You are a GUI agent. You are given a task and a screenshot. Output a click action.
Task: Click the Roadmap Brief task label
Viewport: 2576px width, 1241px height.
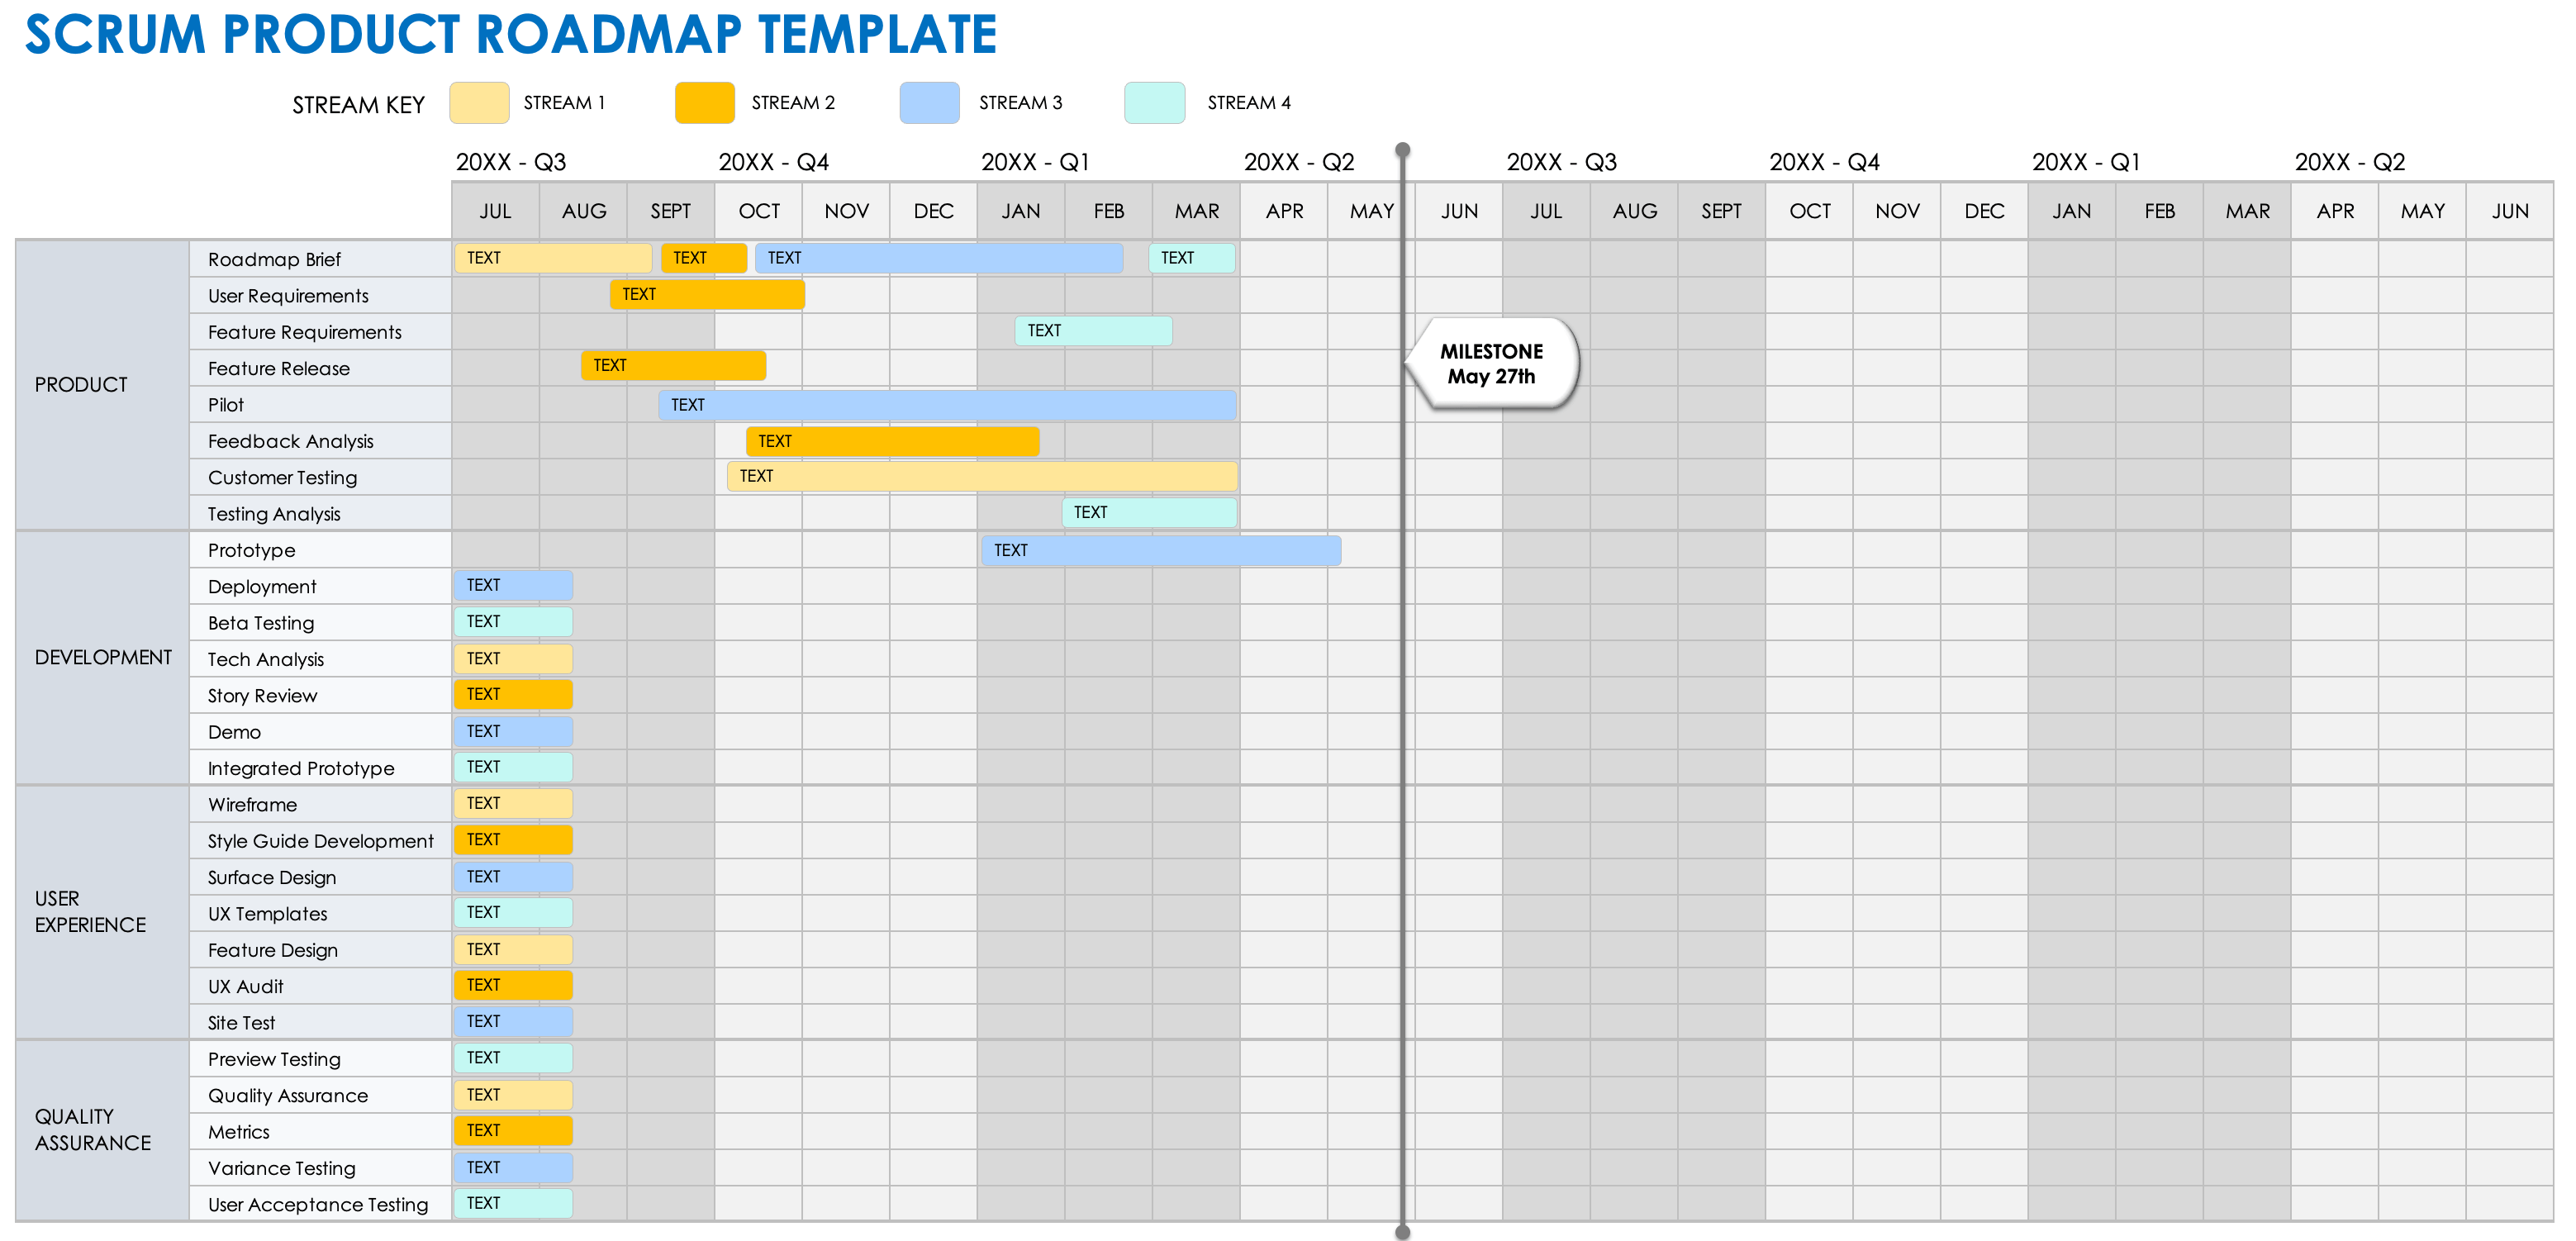[274, 260]
